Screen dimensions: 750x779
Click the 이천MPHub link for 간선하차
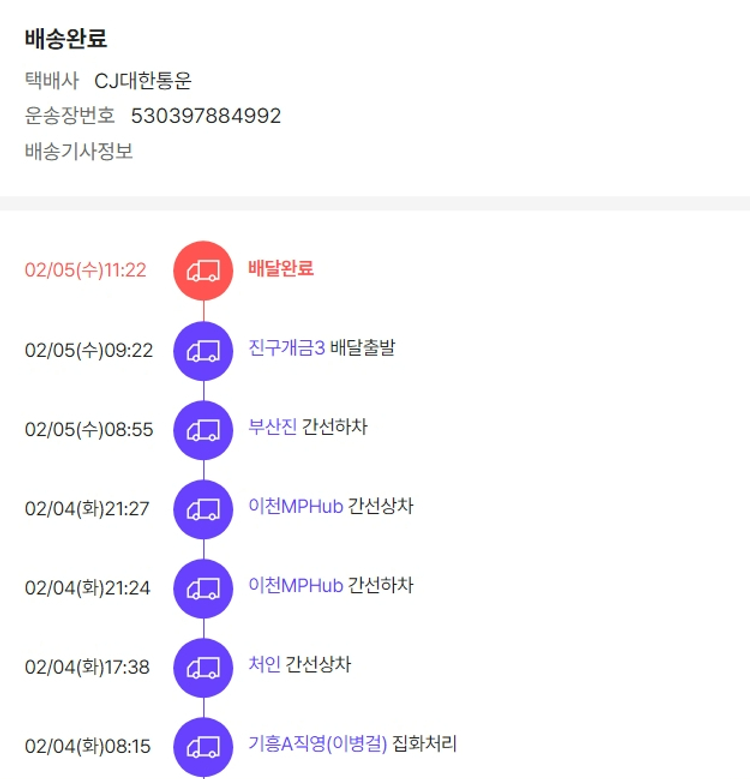(295, 585)
